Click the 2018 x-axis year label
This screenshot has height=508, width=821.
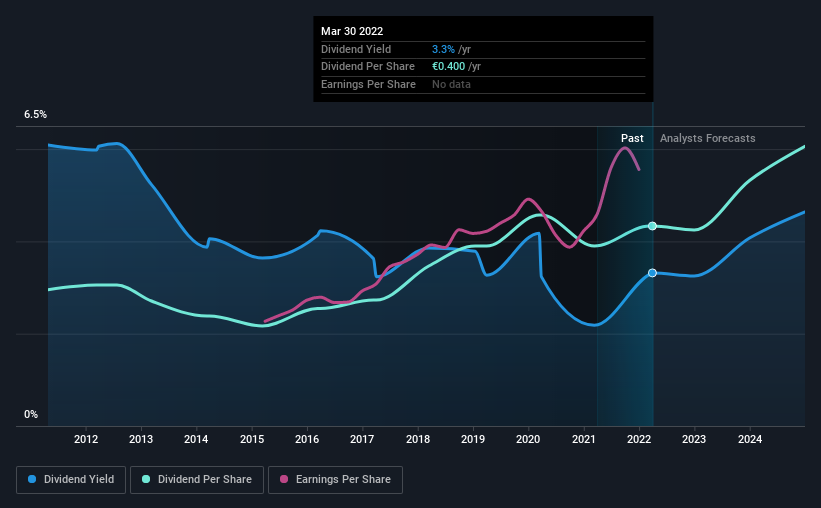(418, 439)
